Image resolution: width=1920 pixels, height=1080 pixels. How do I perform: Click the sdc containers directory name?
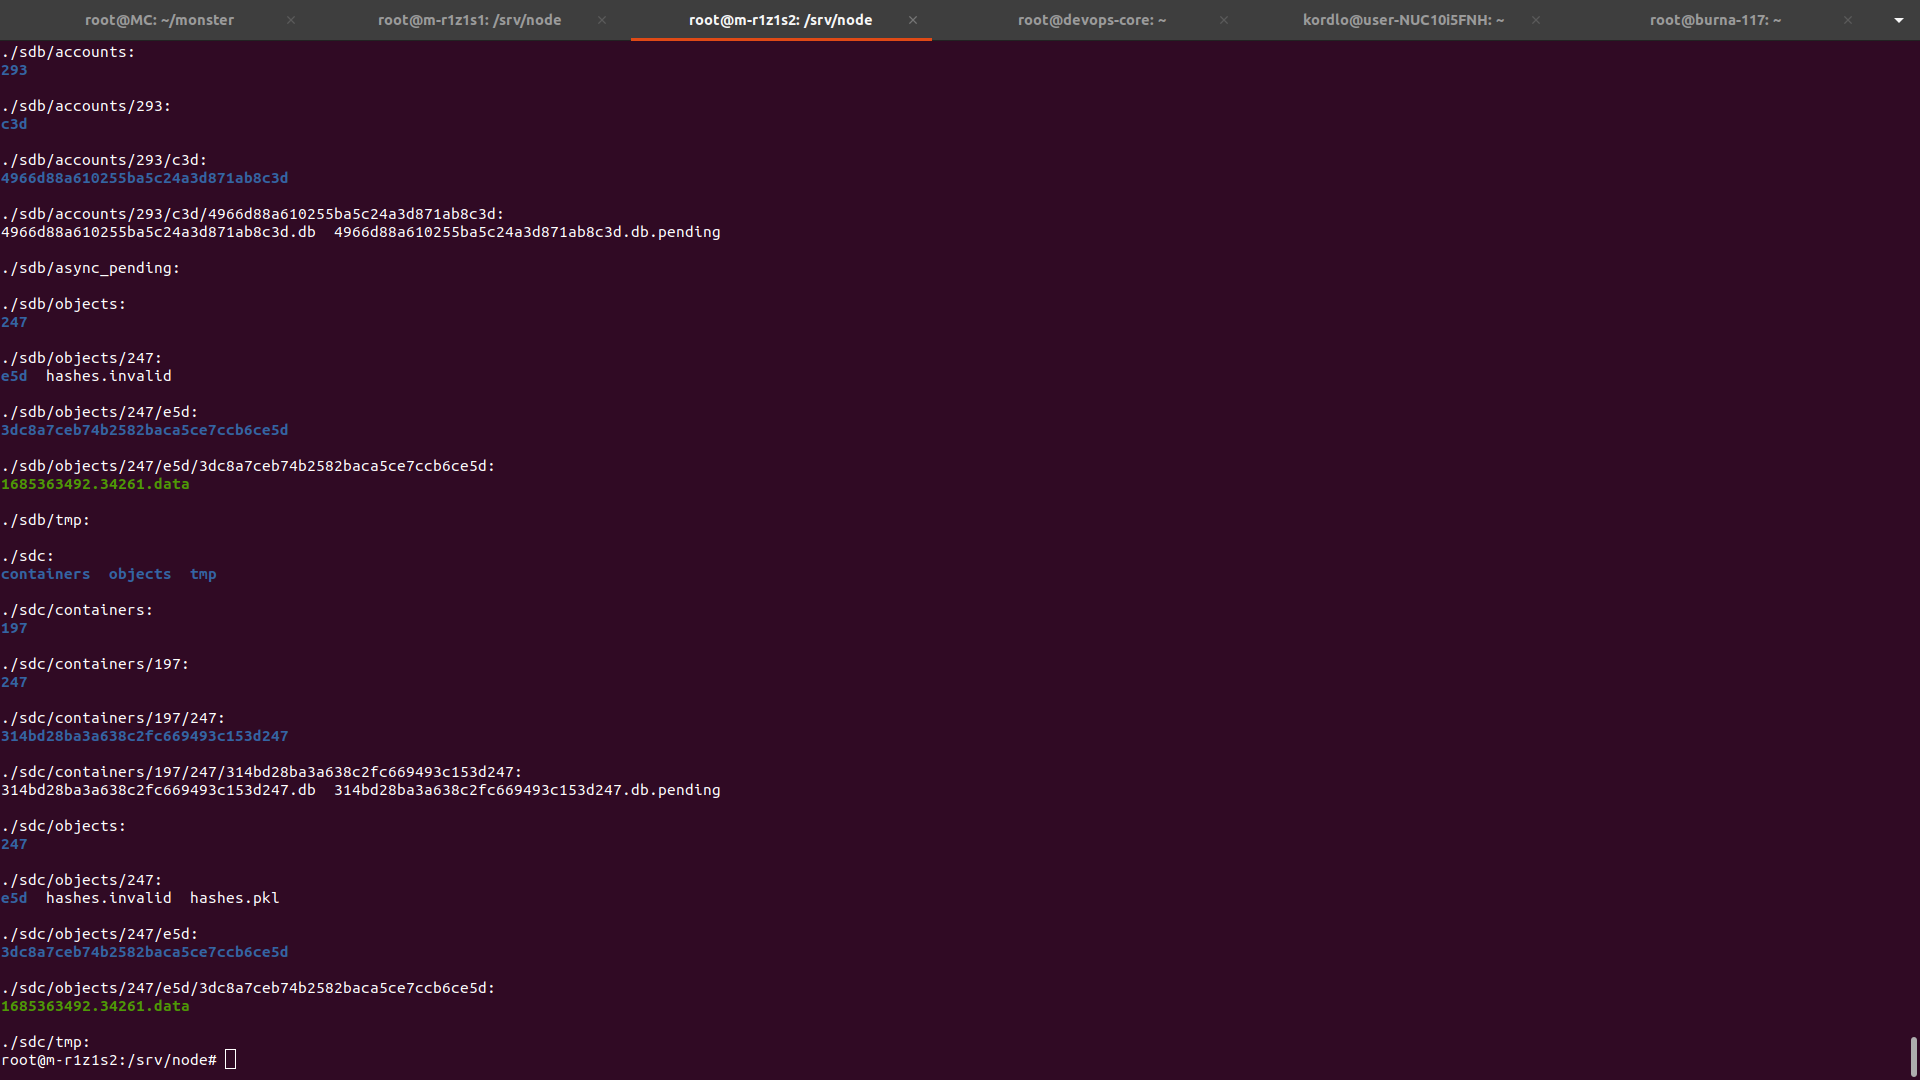(x=45, y=574)
